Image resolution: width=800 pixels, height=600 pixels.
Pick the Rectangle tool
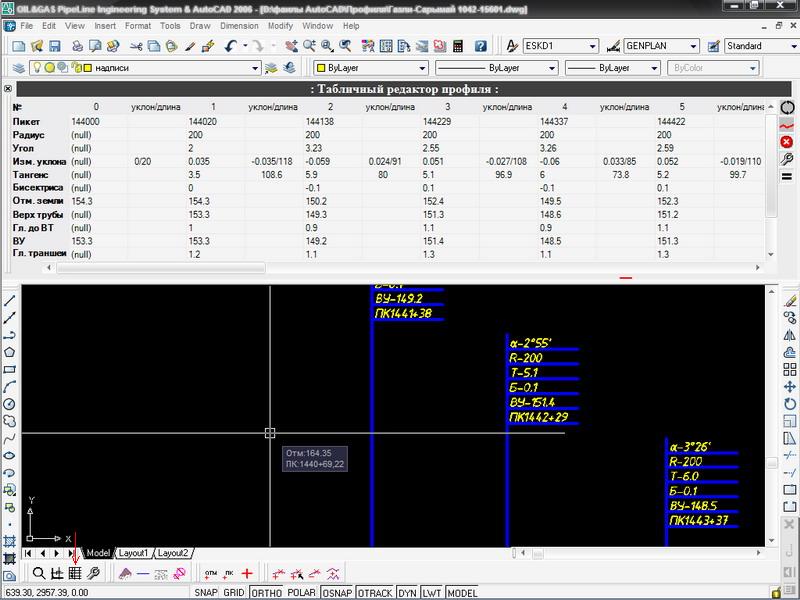click(x=9, y=368)
